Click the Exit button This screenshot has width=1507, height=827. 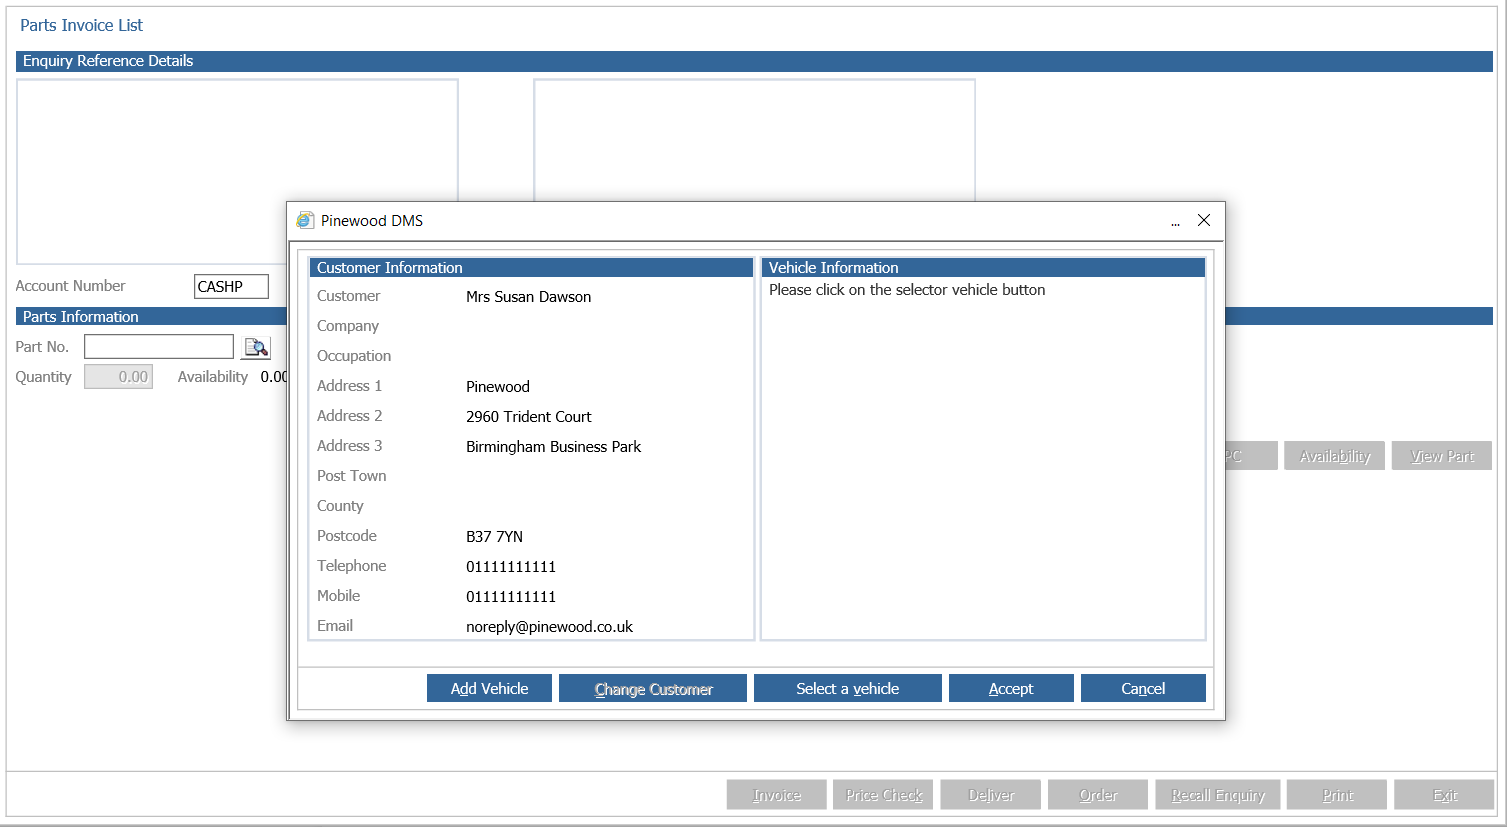(1444, 795)
